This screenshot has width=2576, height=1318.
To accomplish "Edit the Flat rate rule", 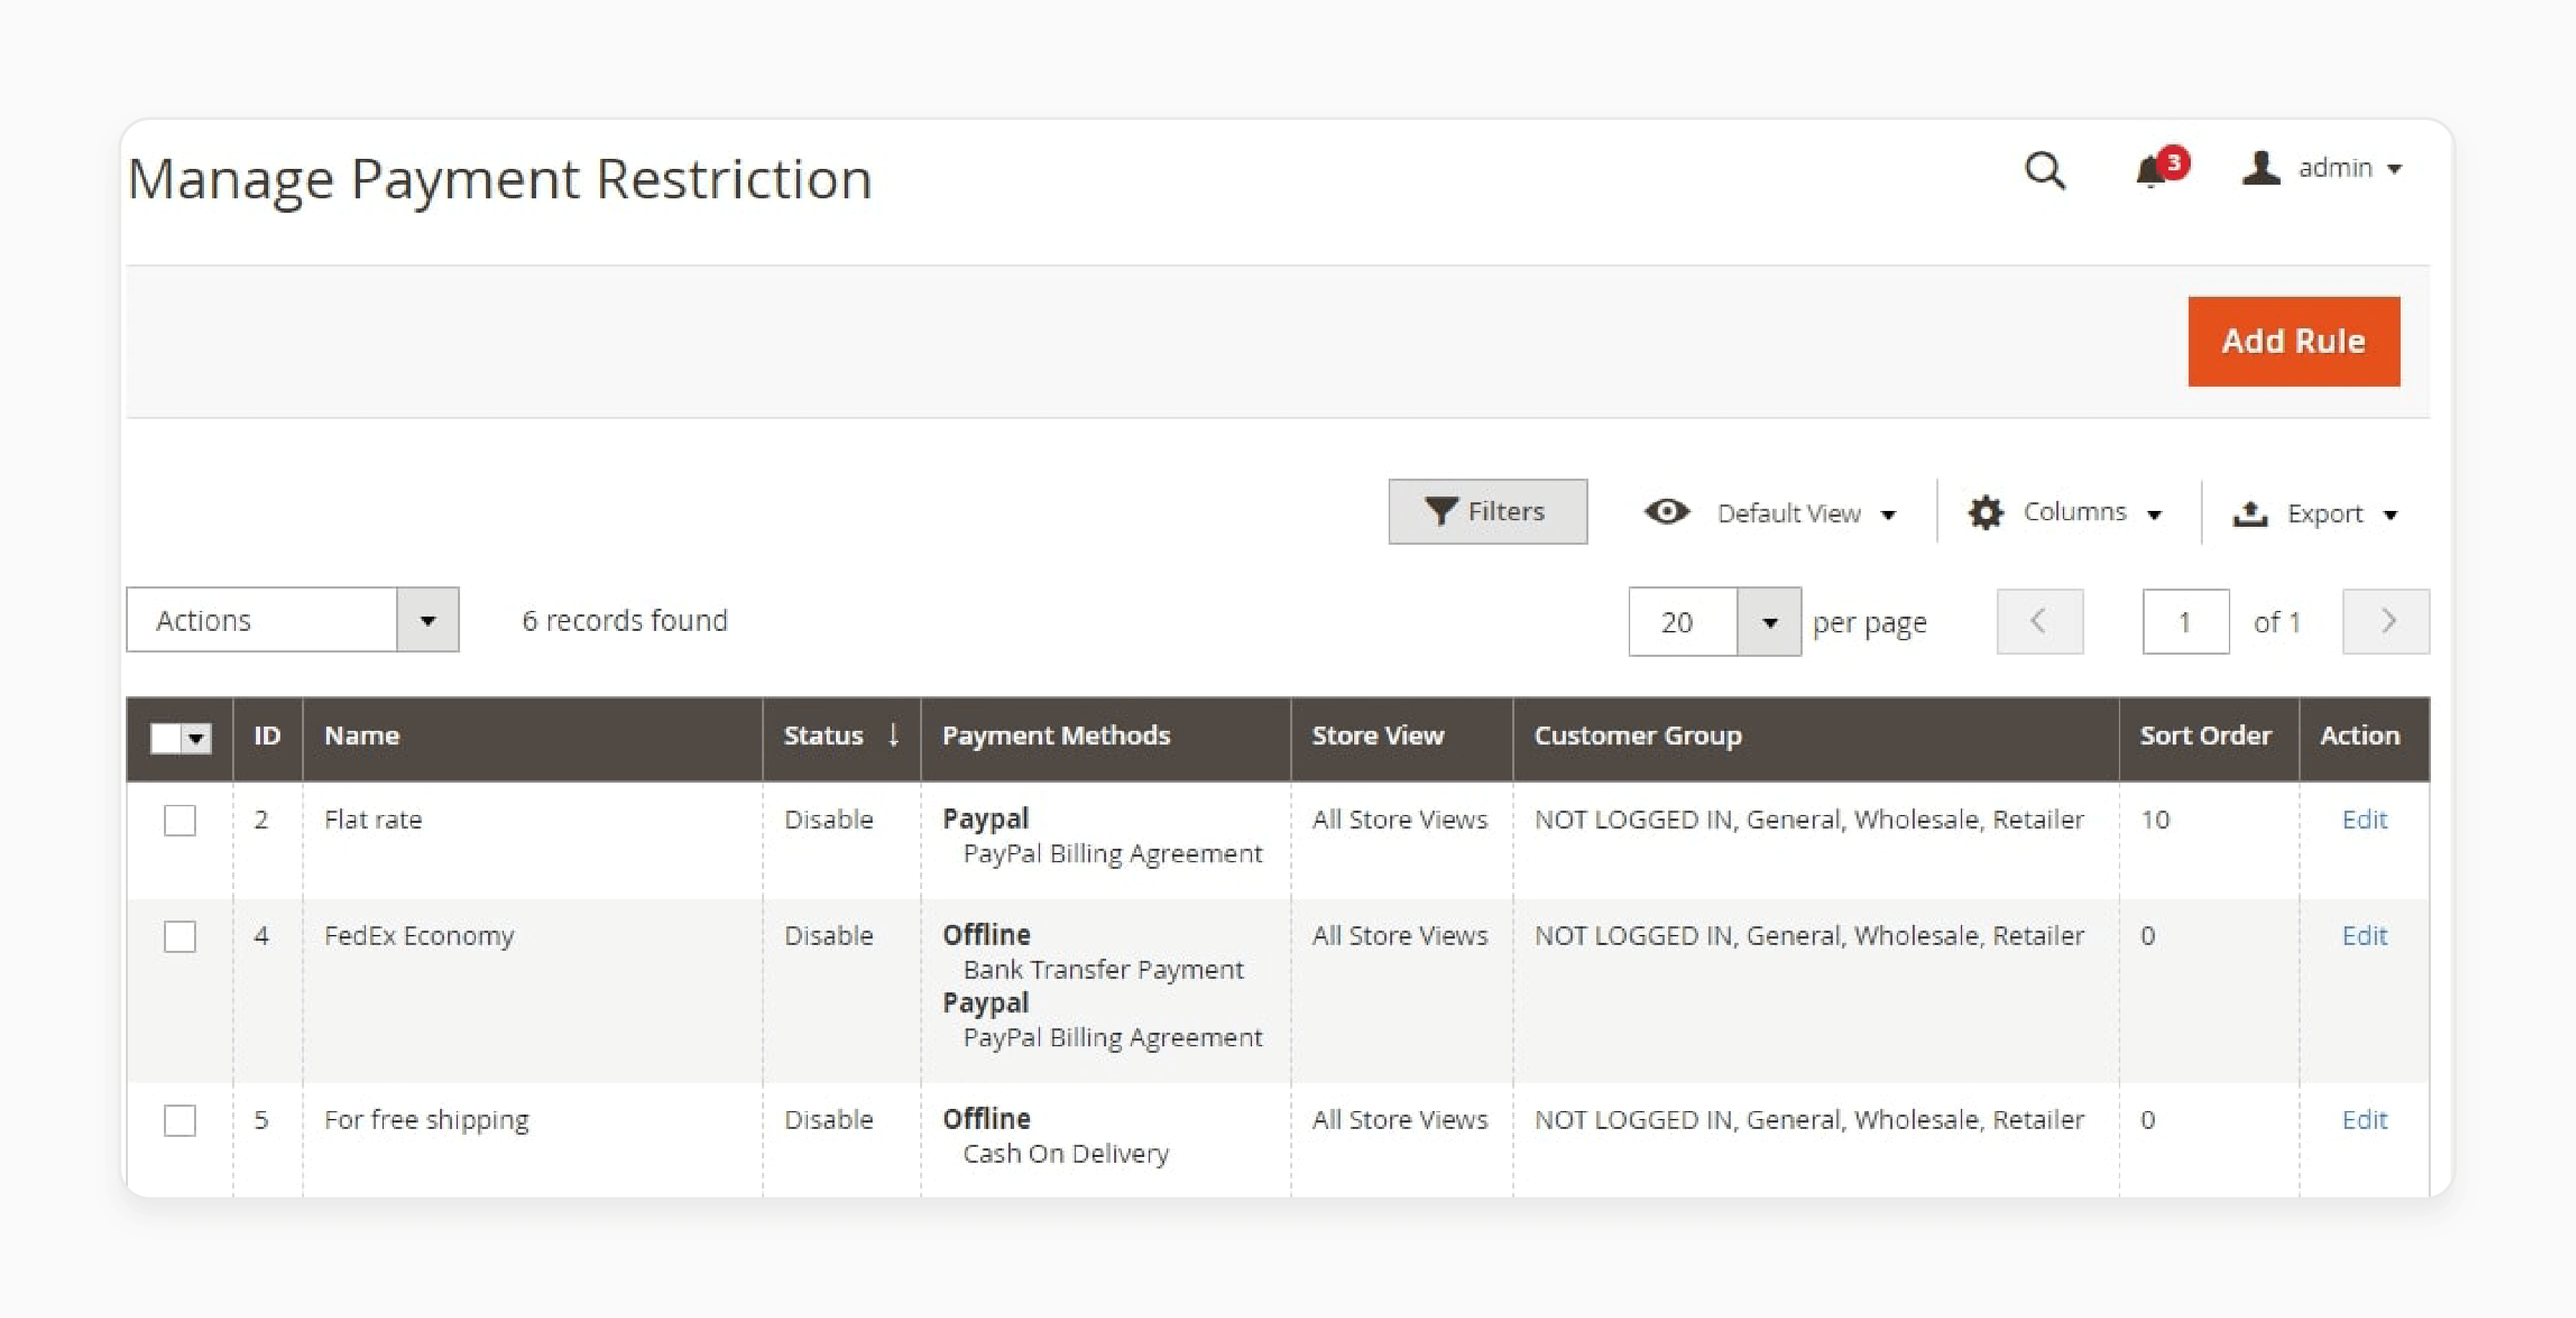I will coord(2364,820).
